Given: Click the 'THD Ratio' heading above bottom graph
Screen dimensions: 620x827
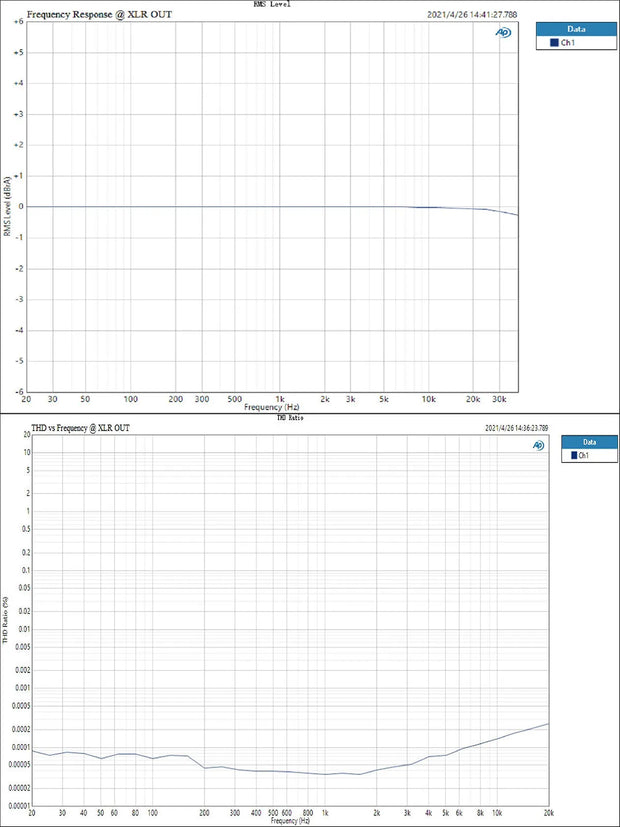Looking at the screenshot, I should click(x=289, y=418).
